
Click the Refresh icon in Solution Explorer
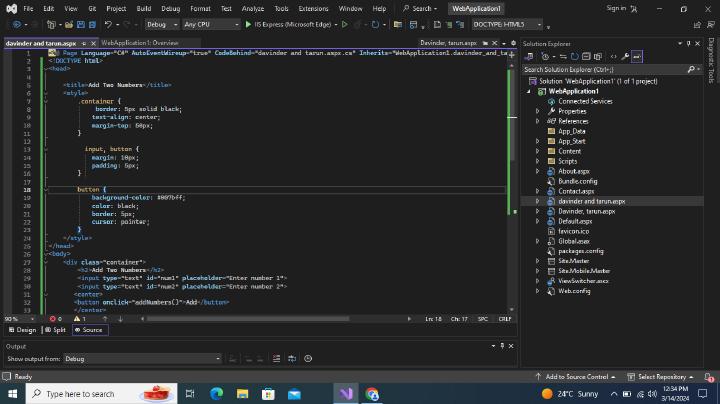click(574, 56)
